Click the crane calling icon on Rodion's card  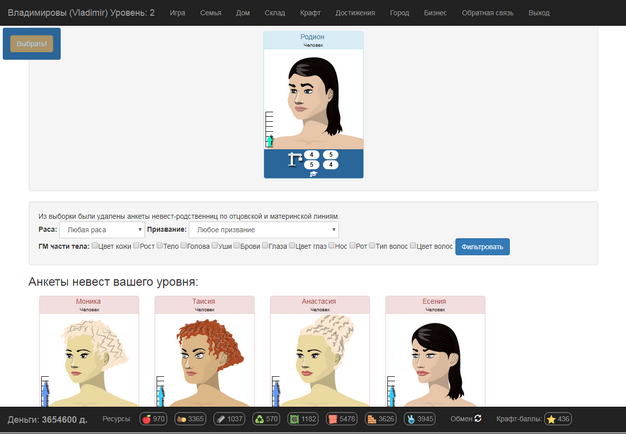point(295,159)
